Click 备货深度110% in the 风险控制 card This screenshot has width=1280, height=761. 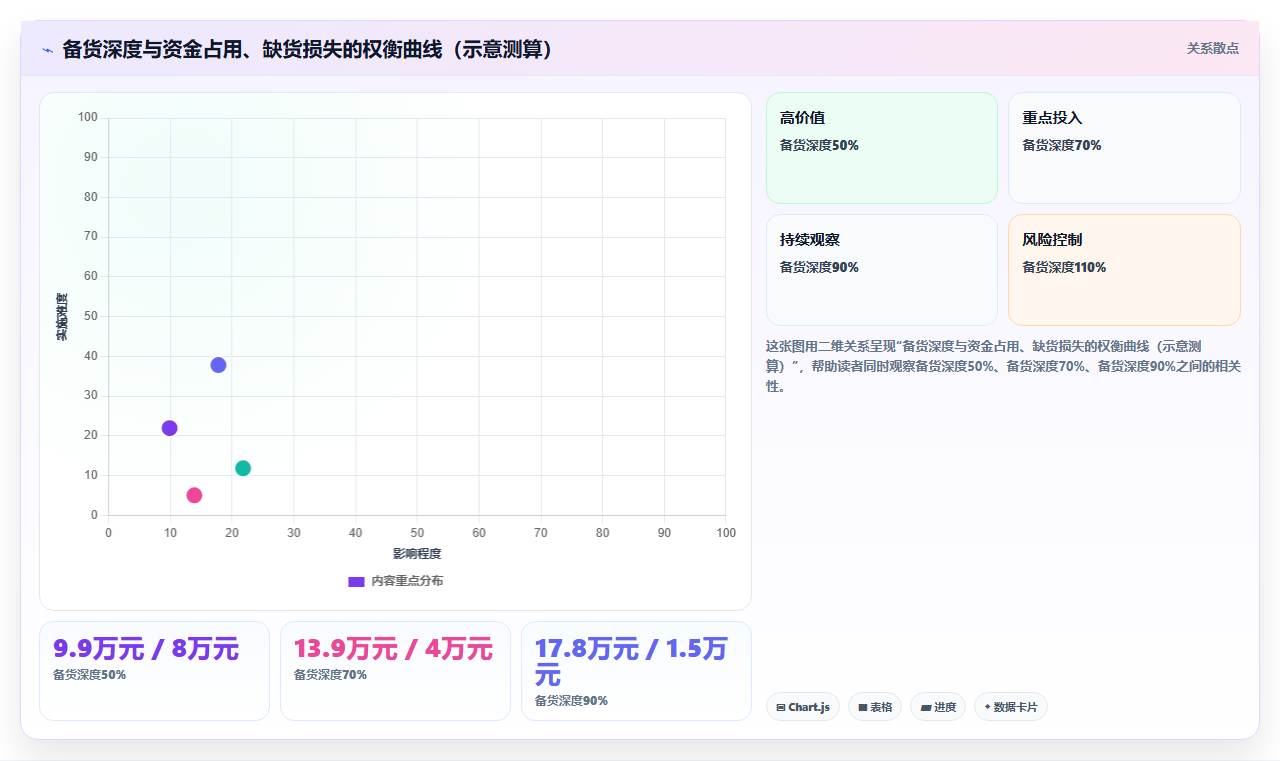(1064, 267)
